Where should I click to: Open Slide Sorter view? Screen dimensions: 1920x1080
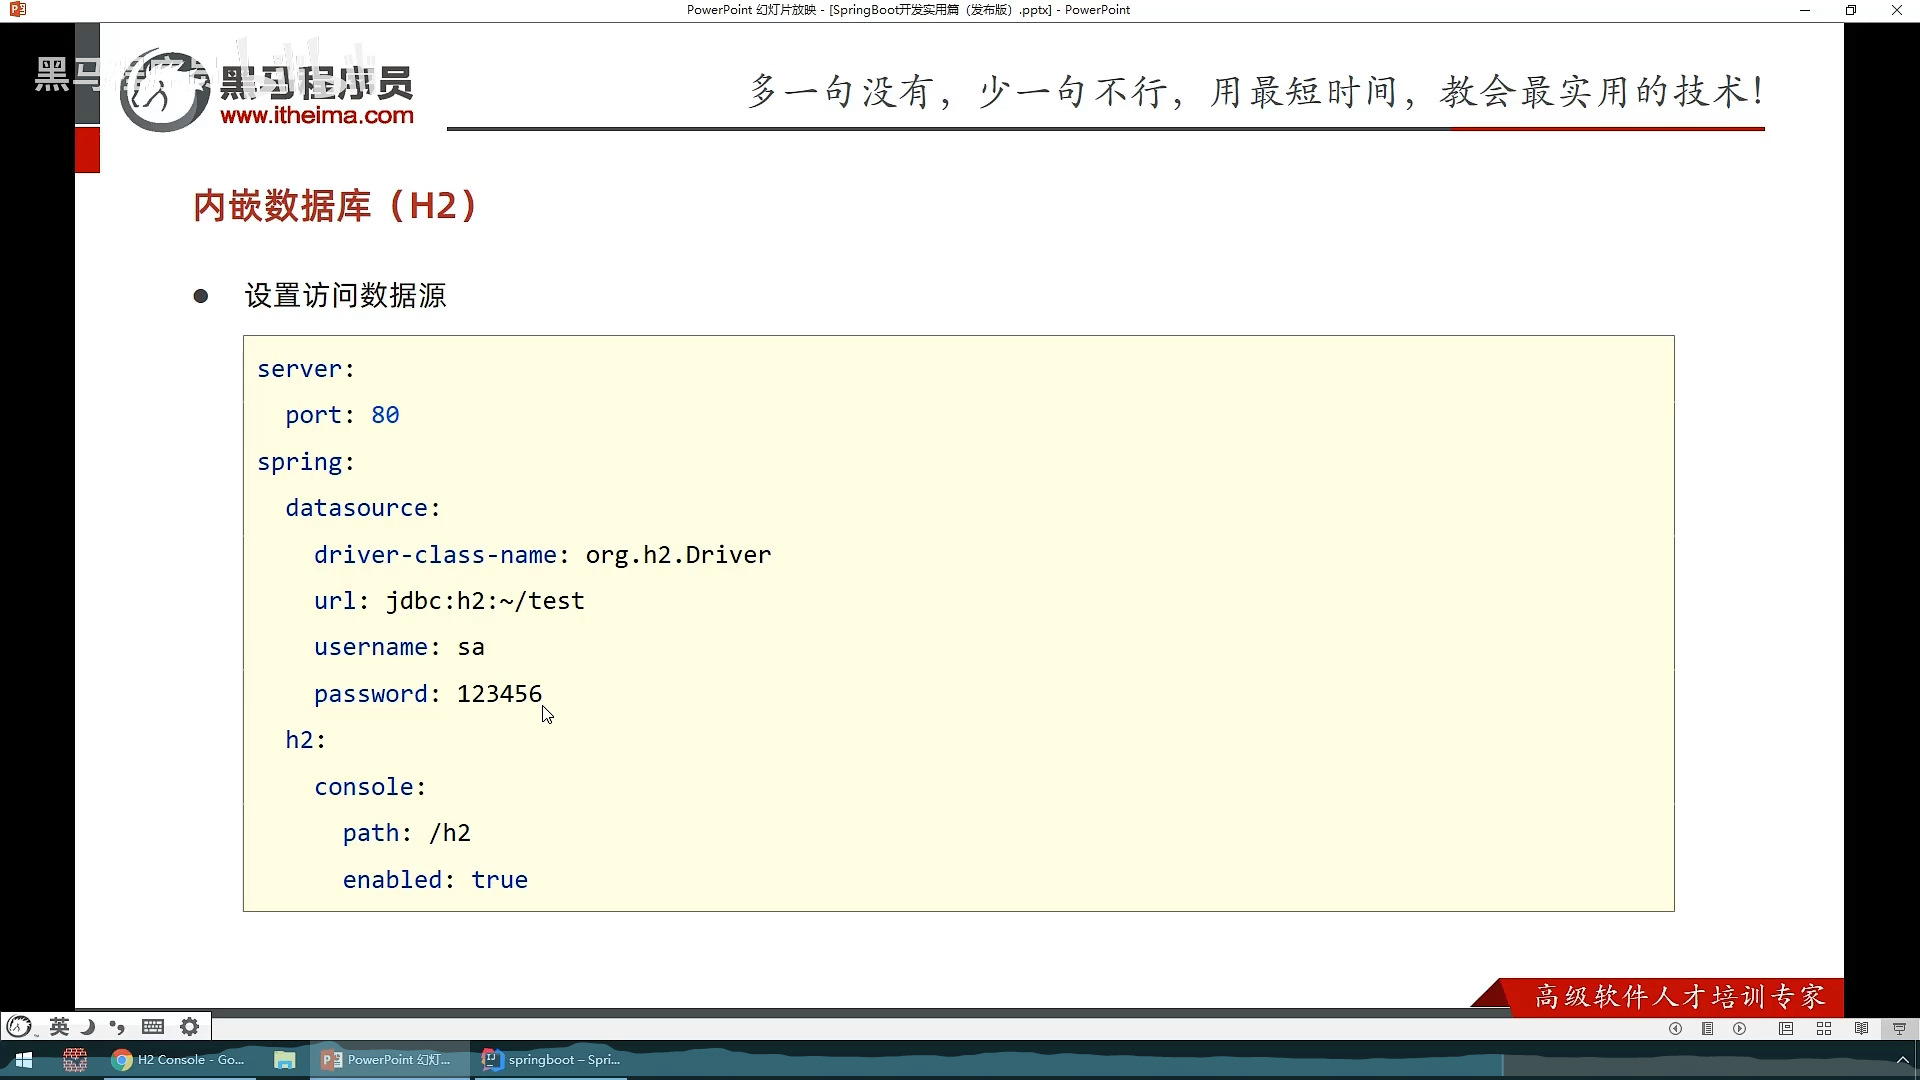pos(1824,1028)
